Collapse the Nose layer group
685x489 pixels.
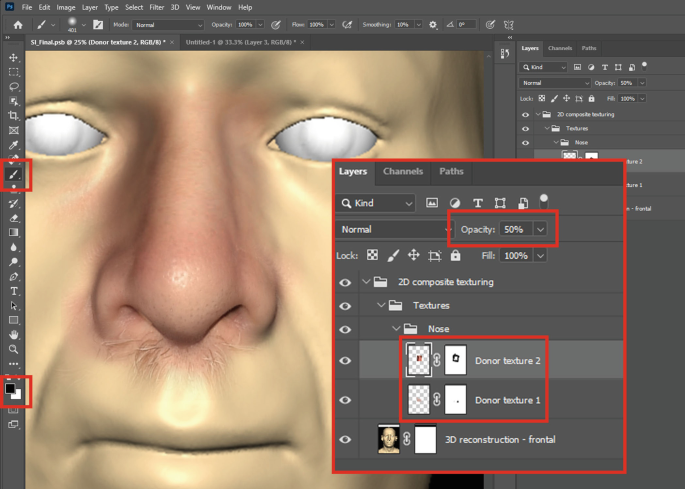(x=395, y=328)
